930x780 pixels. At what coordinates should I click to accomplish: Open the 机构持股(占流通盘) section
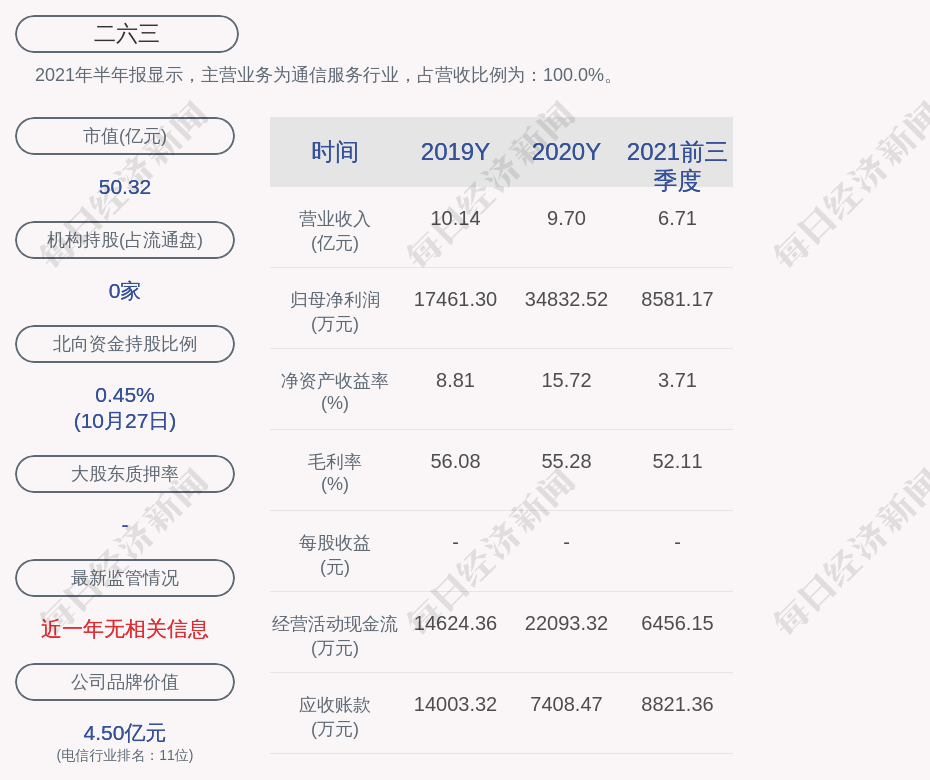[x=124, y=240]
